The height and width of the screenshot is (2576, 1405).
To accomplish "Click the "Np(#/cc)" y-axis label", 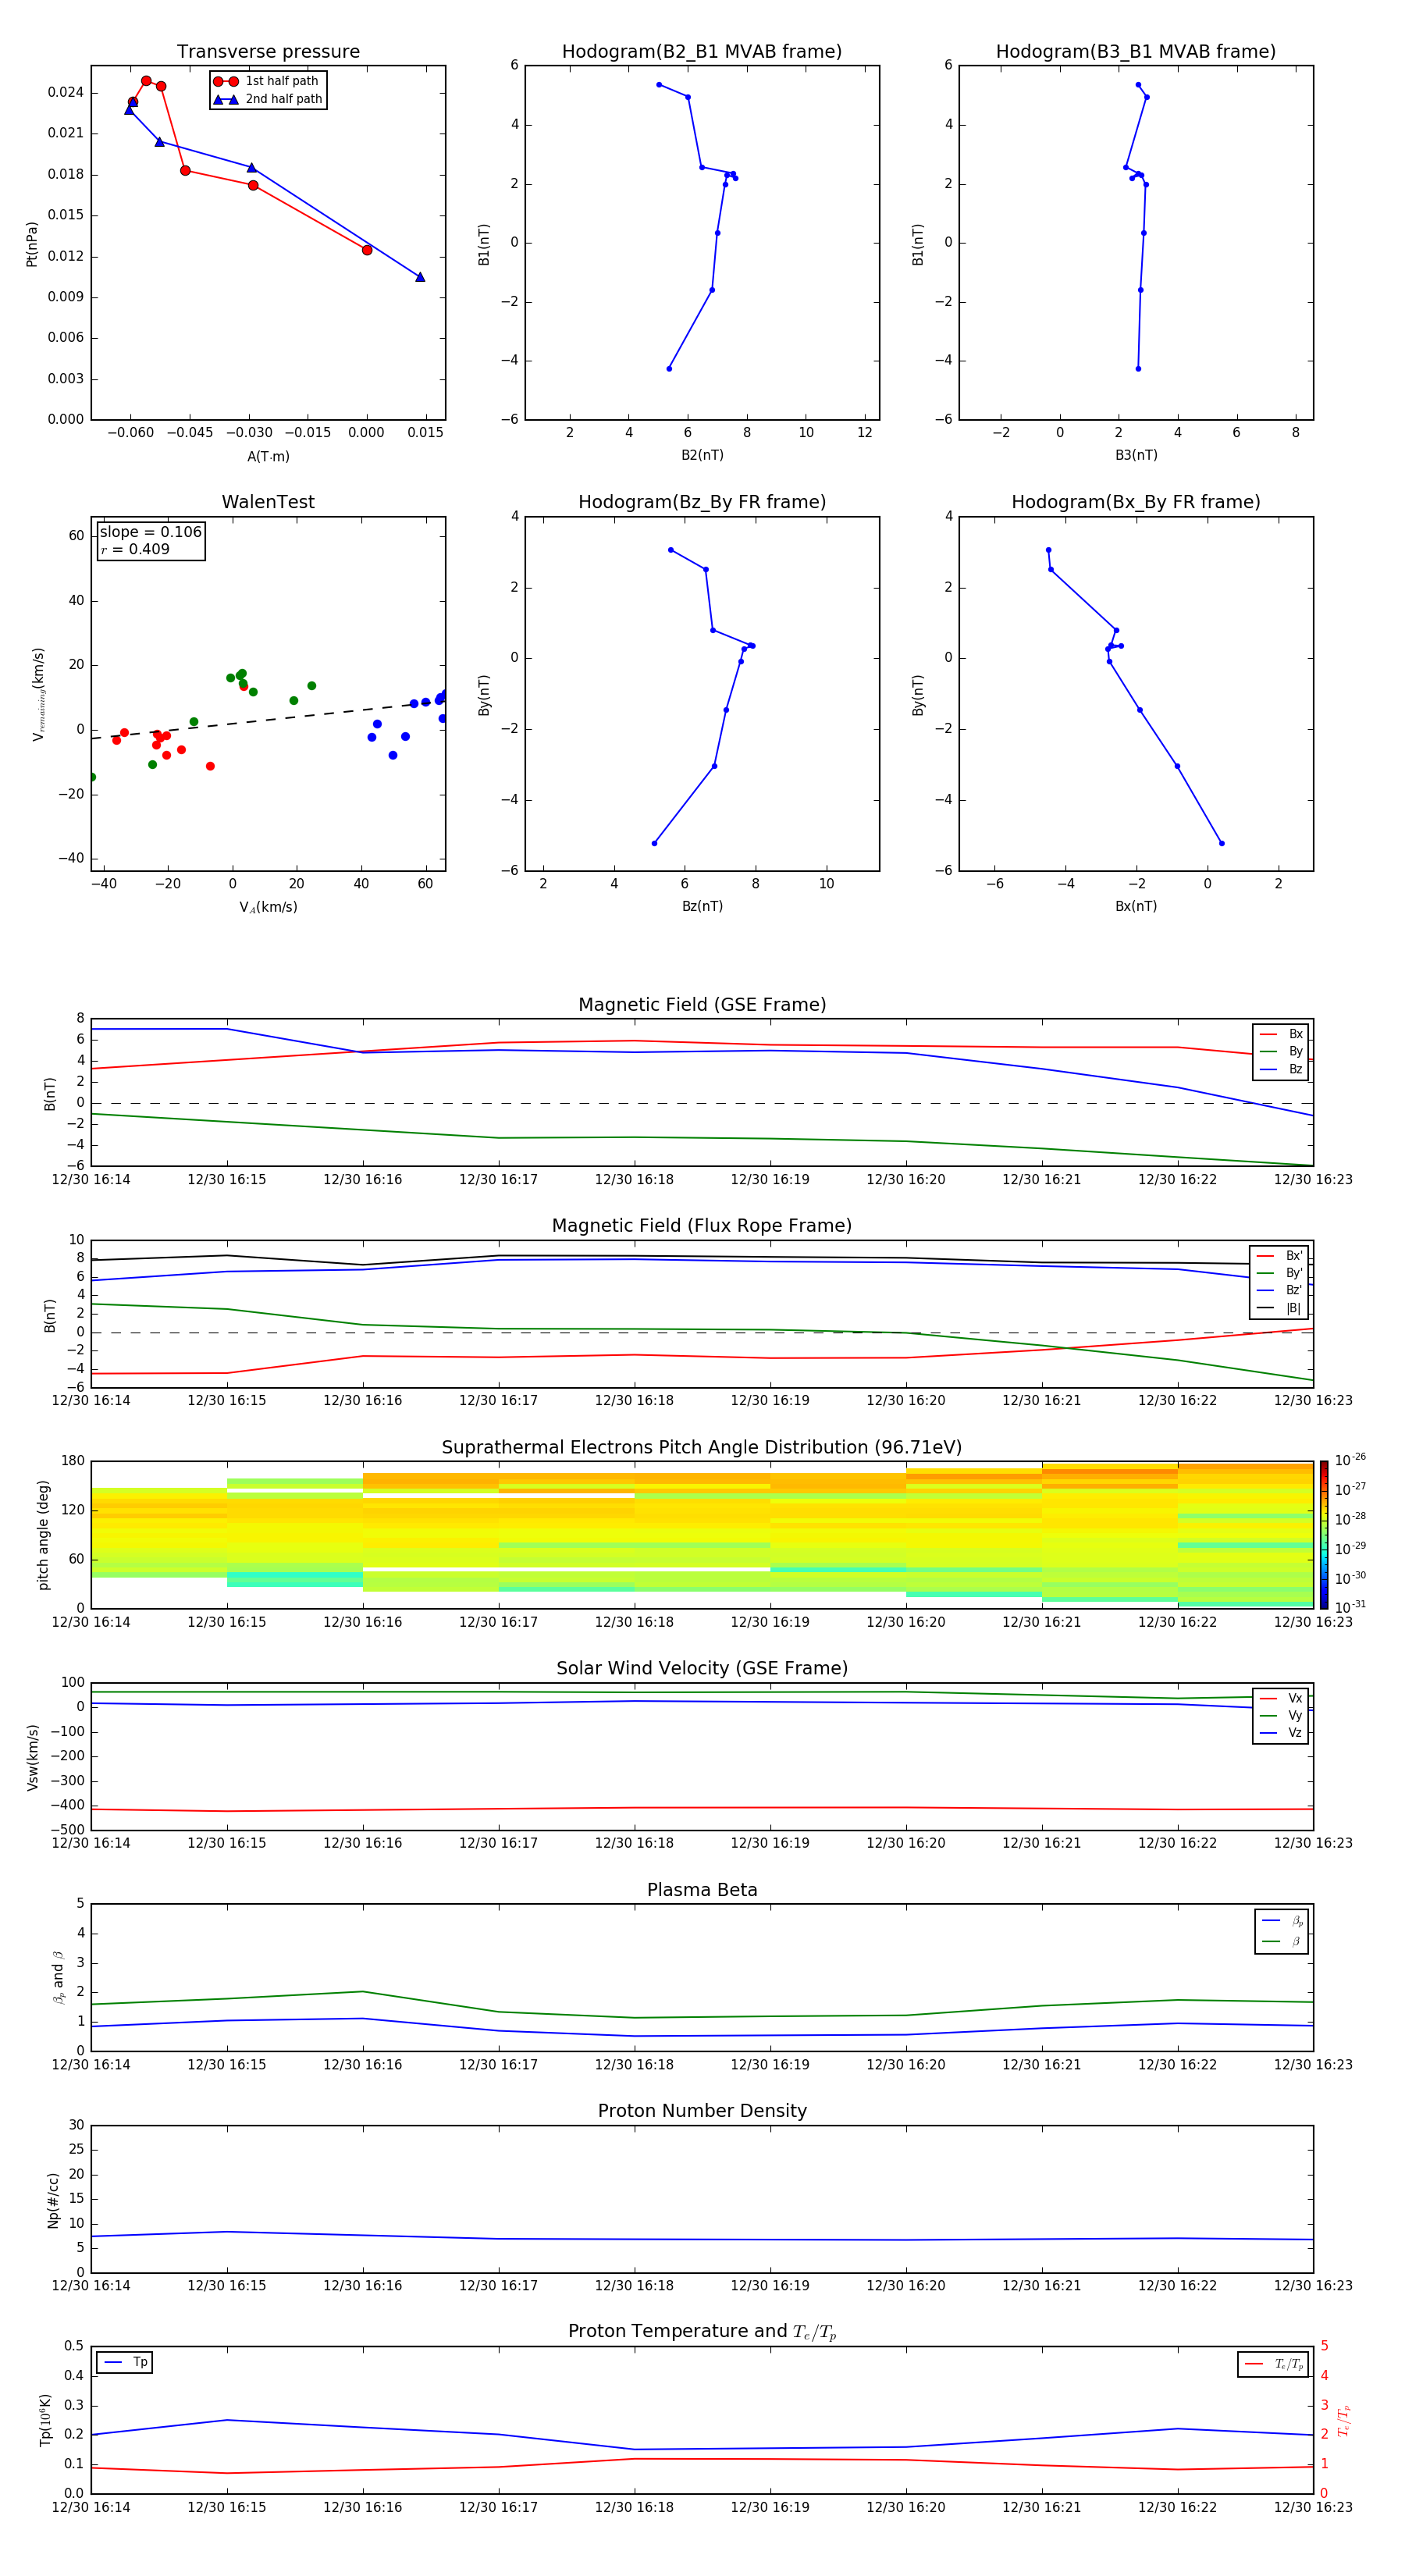I will coord(53,2200).
